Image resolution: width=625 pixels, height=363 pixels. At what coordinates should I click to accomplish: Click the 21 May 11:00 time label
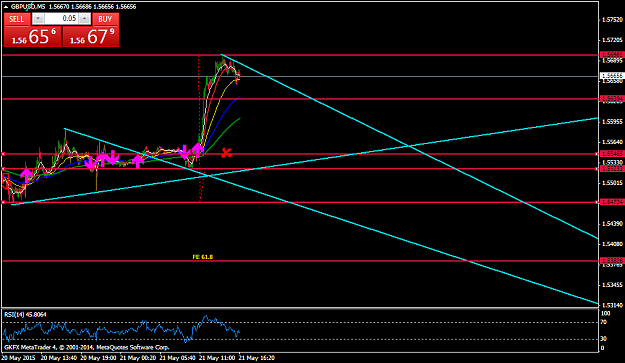pos(217,358)
